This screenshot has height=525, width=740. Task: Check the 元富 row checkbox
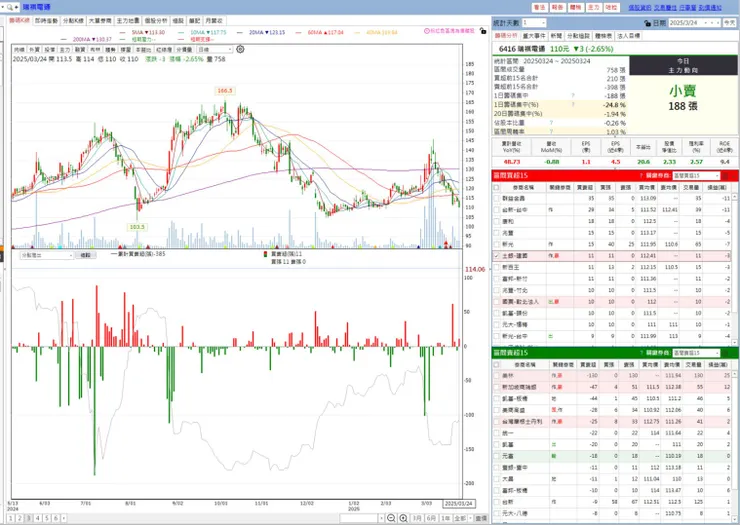496,456
